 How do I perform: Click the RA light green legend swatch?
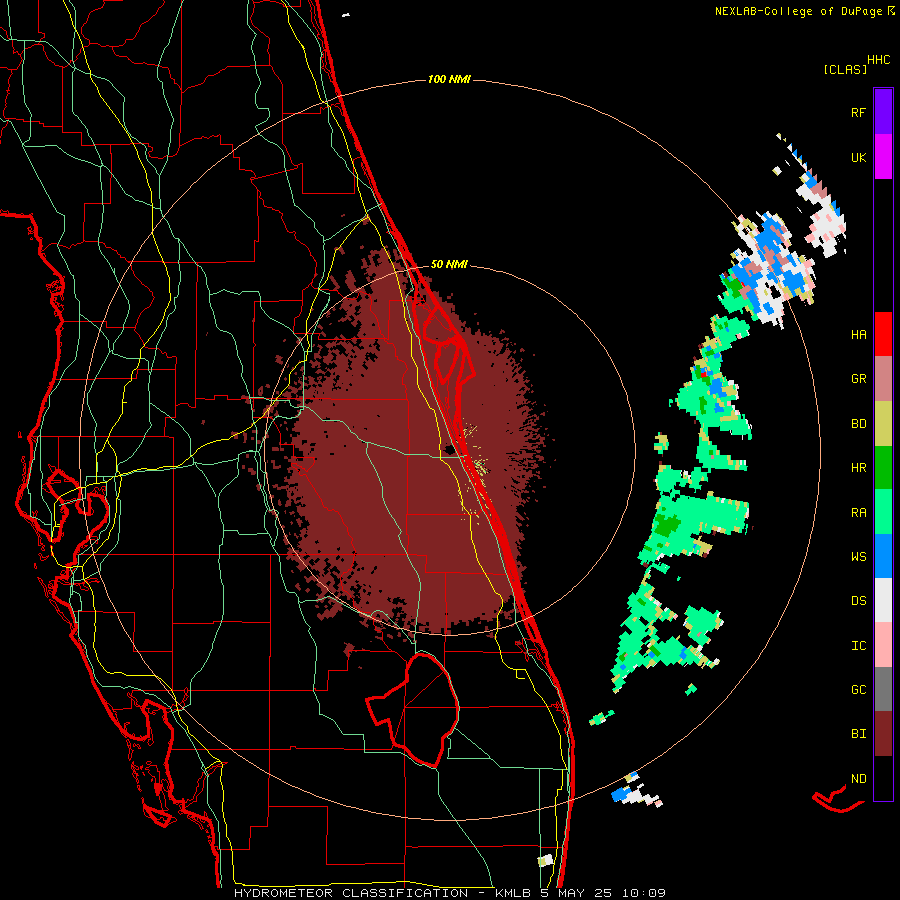tap(883, 512)
